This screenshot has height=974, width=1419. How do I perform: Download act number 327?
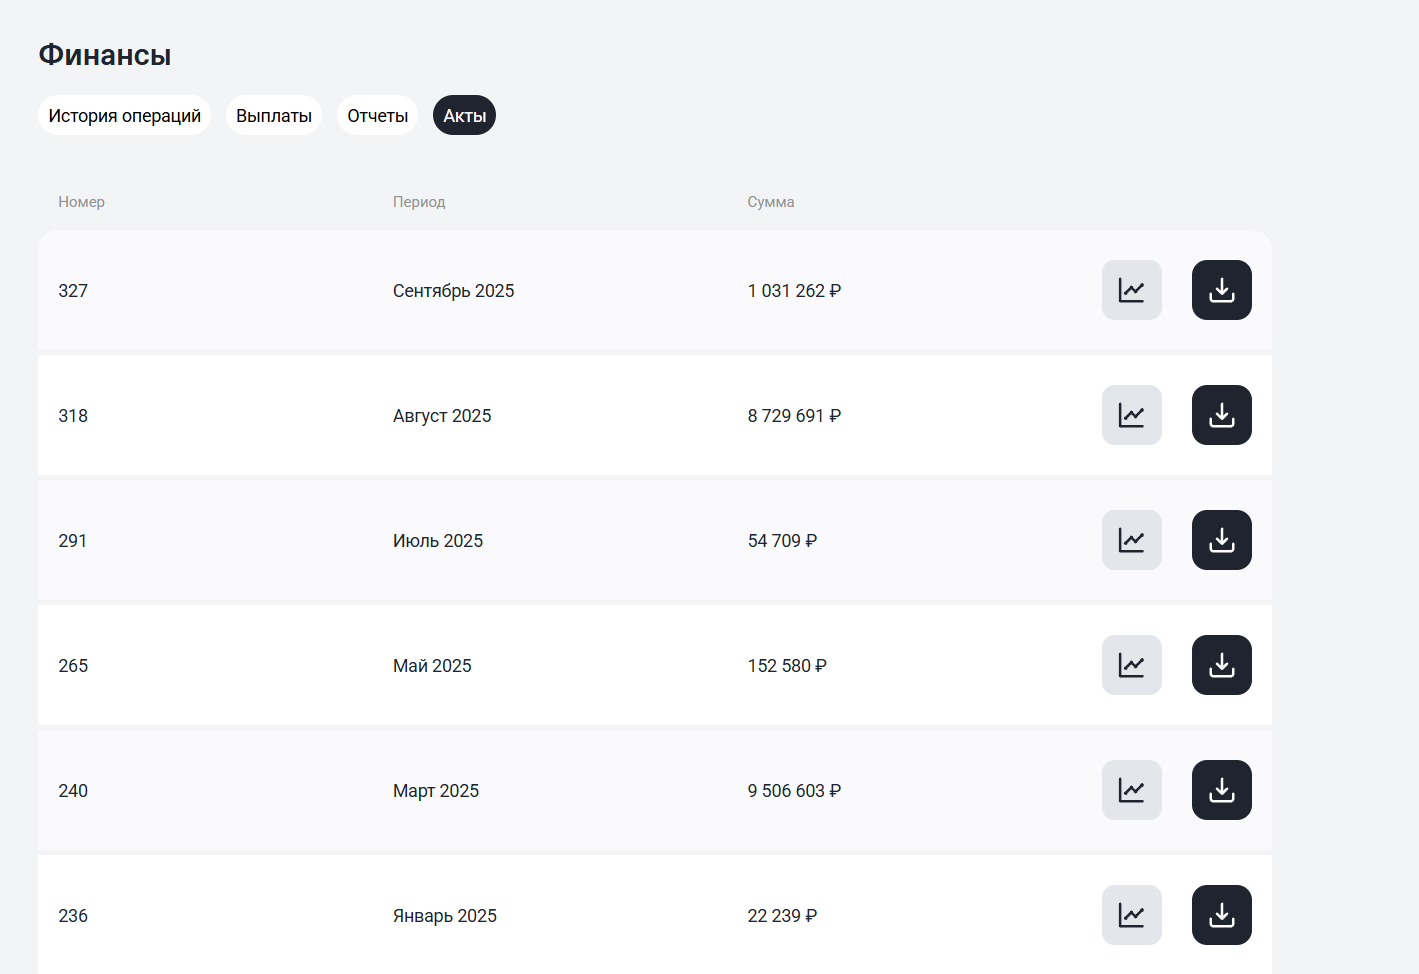[1221, 290]
